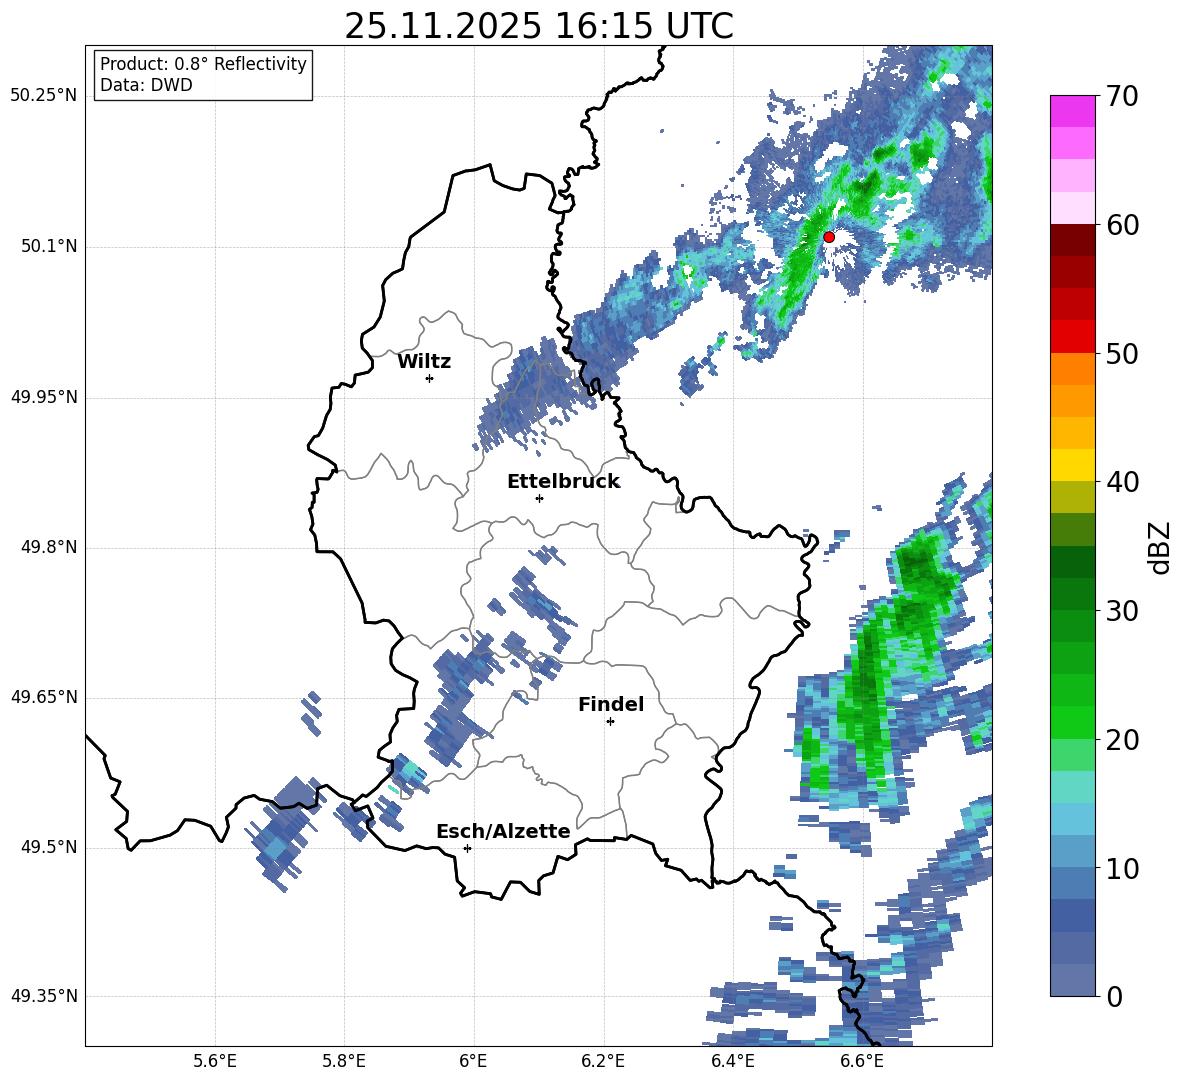Click the title 25.11.2025 16:15 UTC

539,26
